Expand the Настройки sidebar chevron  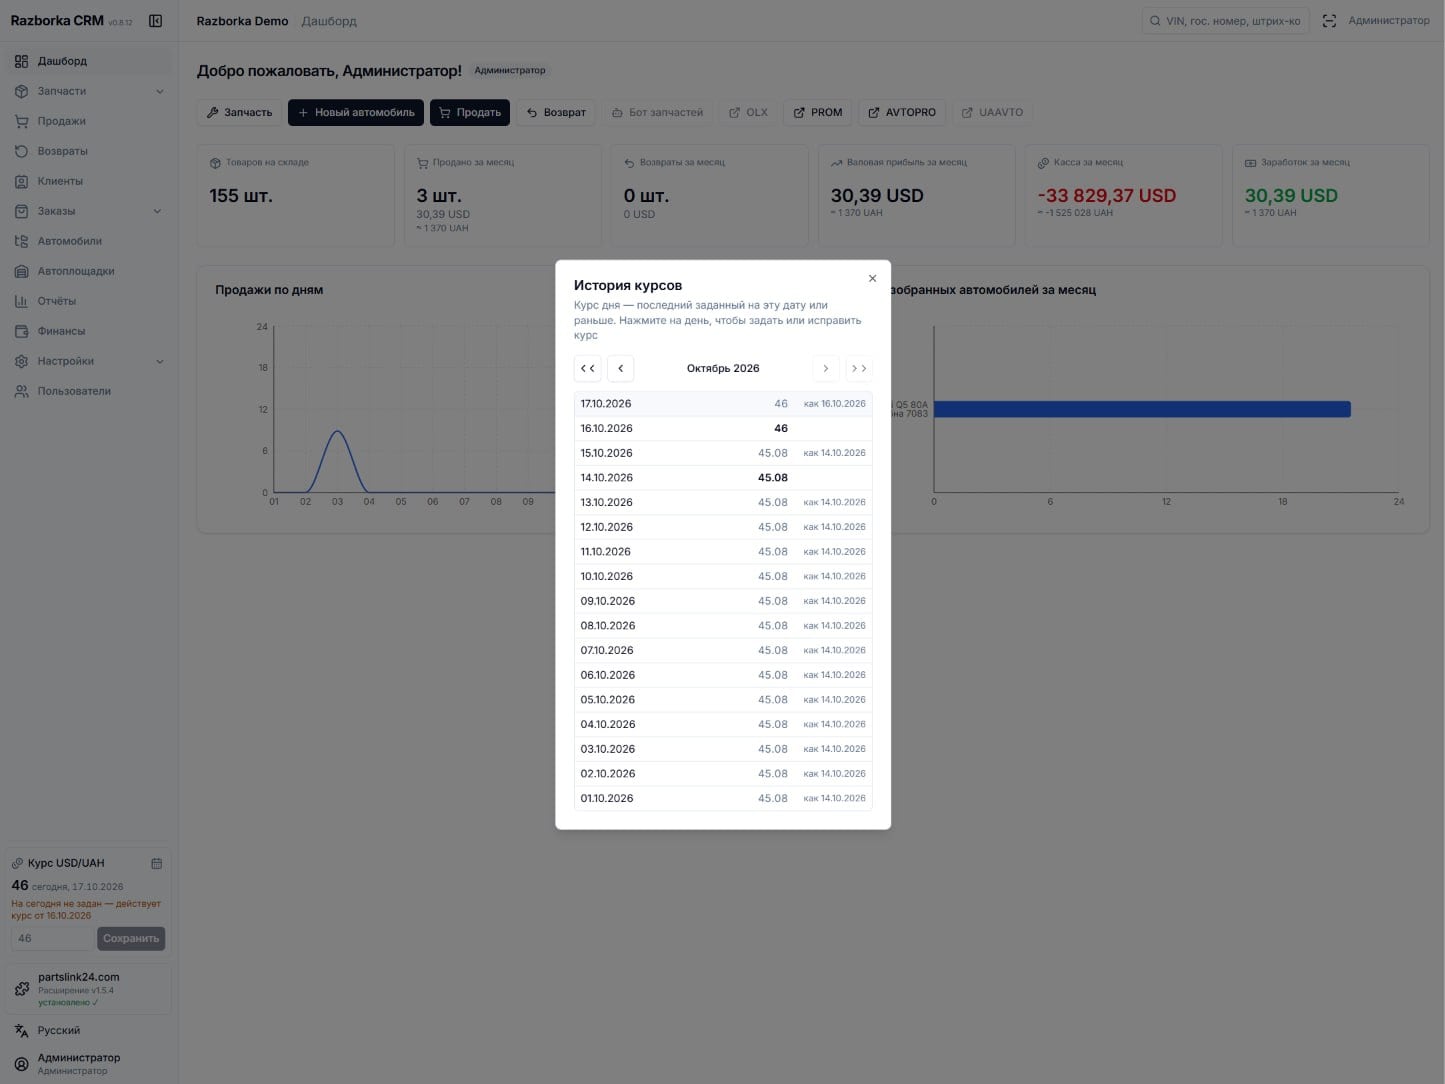[x=160, y=361]
